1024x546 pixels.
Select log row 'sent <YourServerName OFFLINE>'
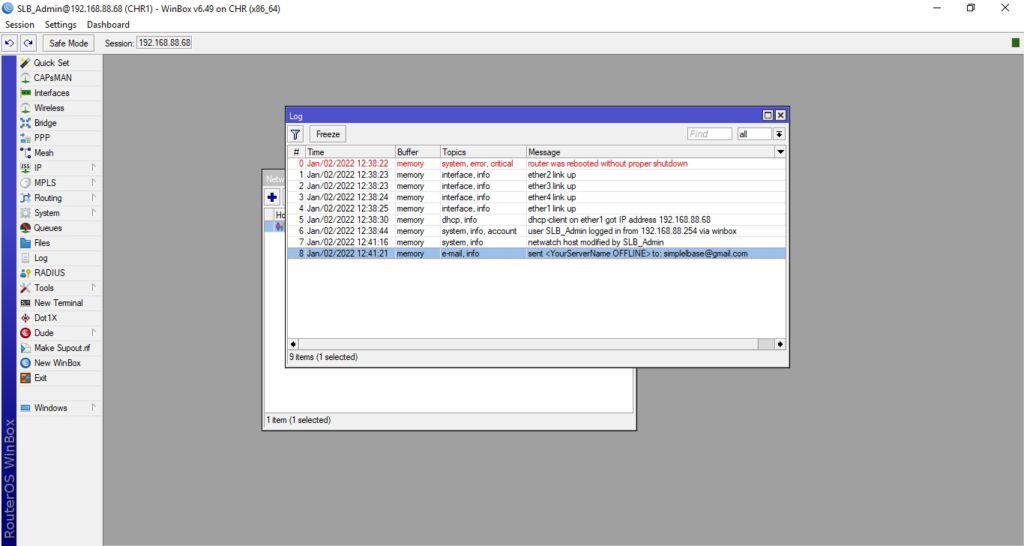536,253
